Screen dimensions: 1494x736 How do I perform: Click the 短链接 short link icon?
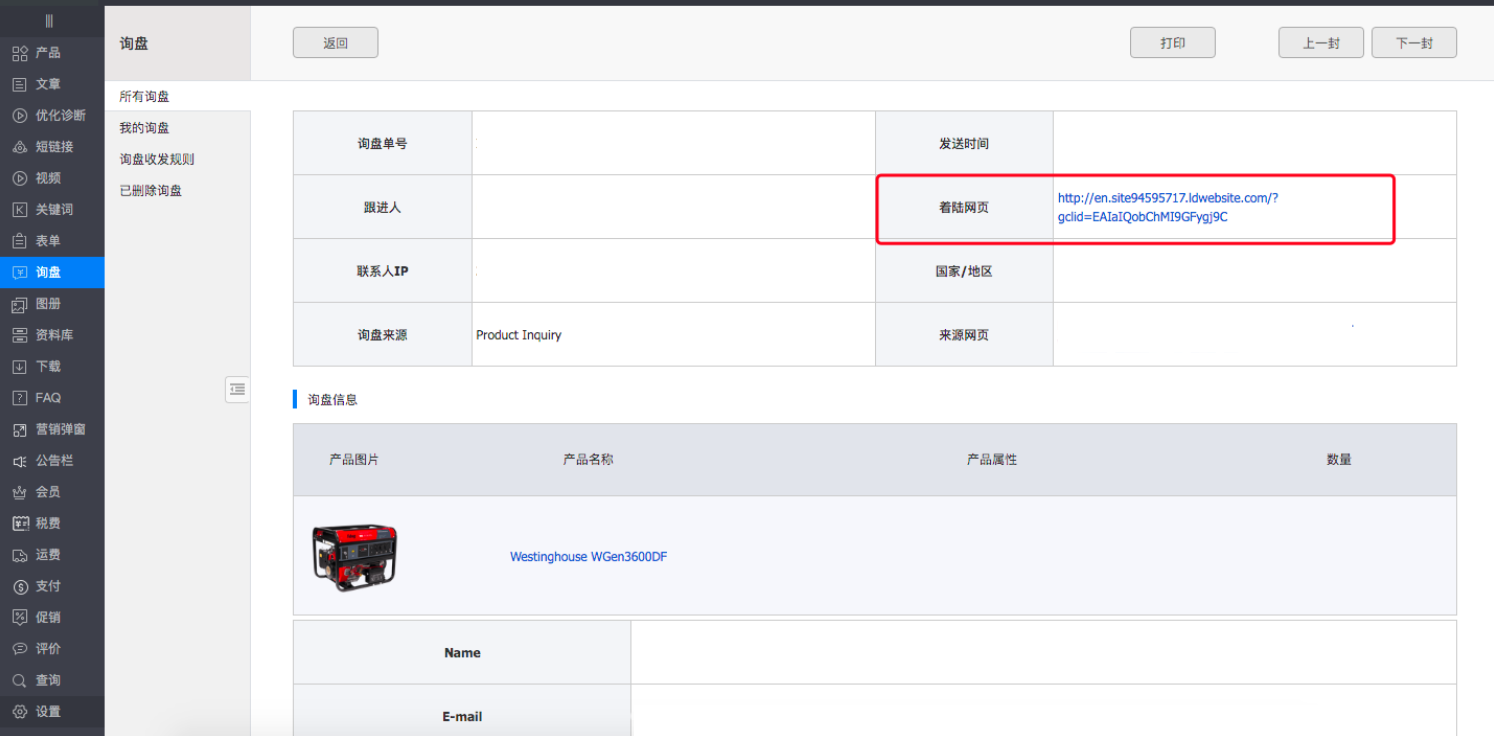point(20,147)
